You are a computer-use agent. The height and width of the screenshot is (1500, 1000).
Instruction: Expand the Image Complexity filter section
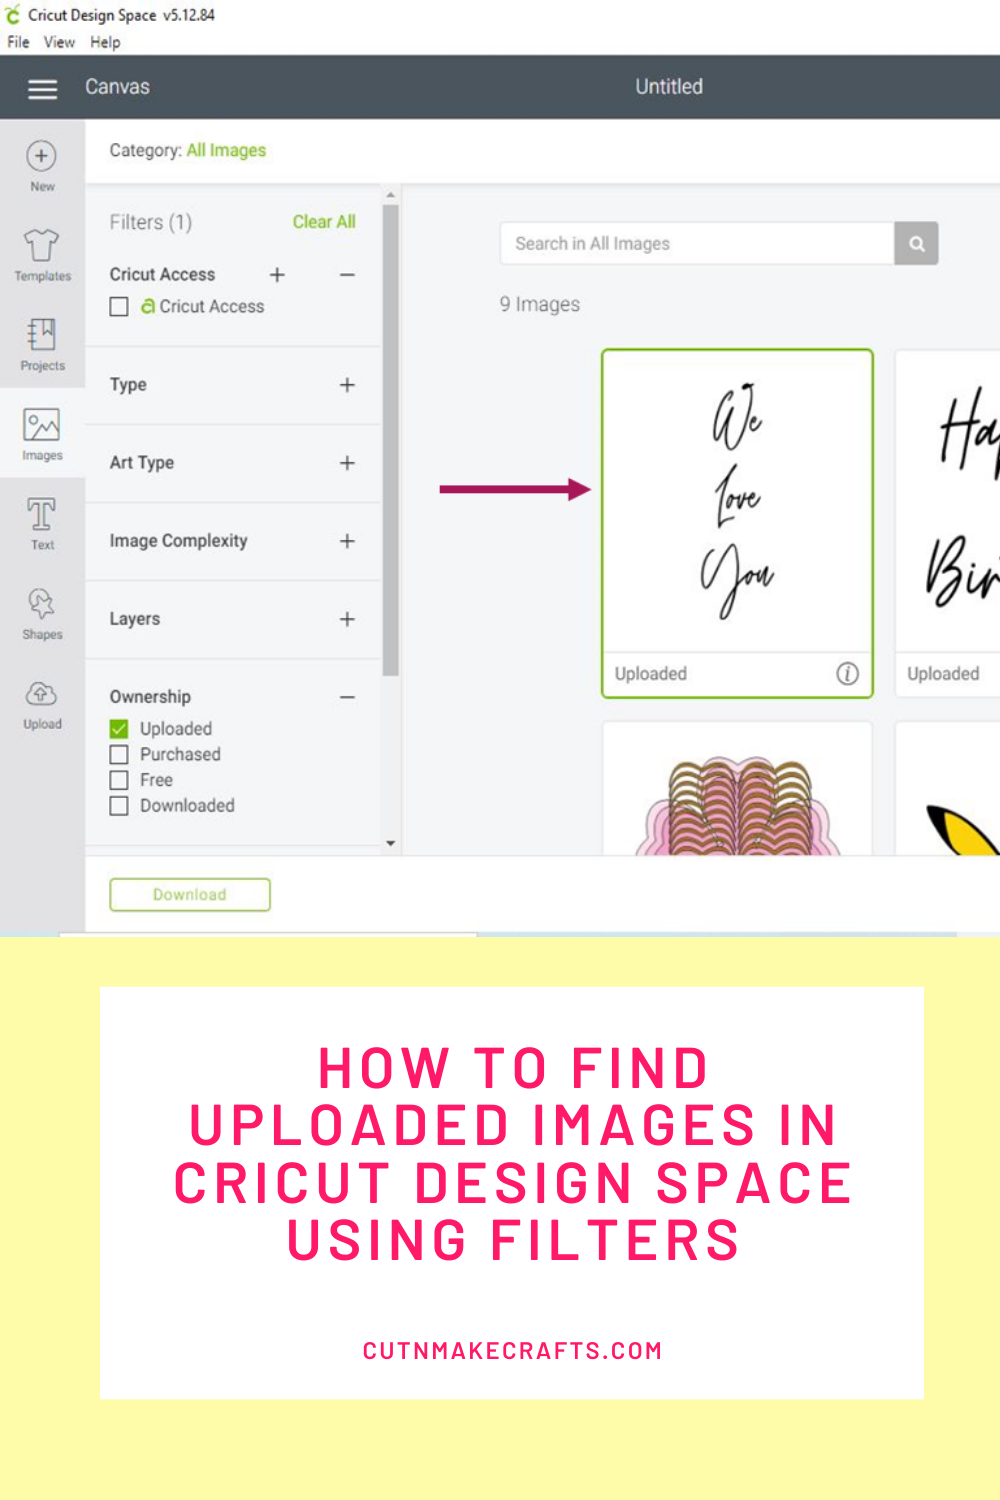pos(347,540)
